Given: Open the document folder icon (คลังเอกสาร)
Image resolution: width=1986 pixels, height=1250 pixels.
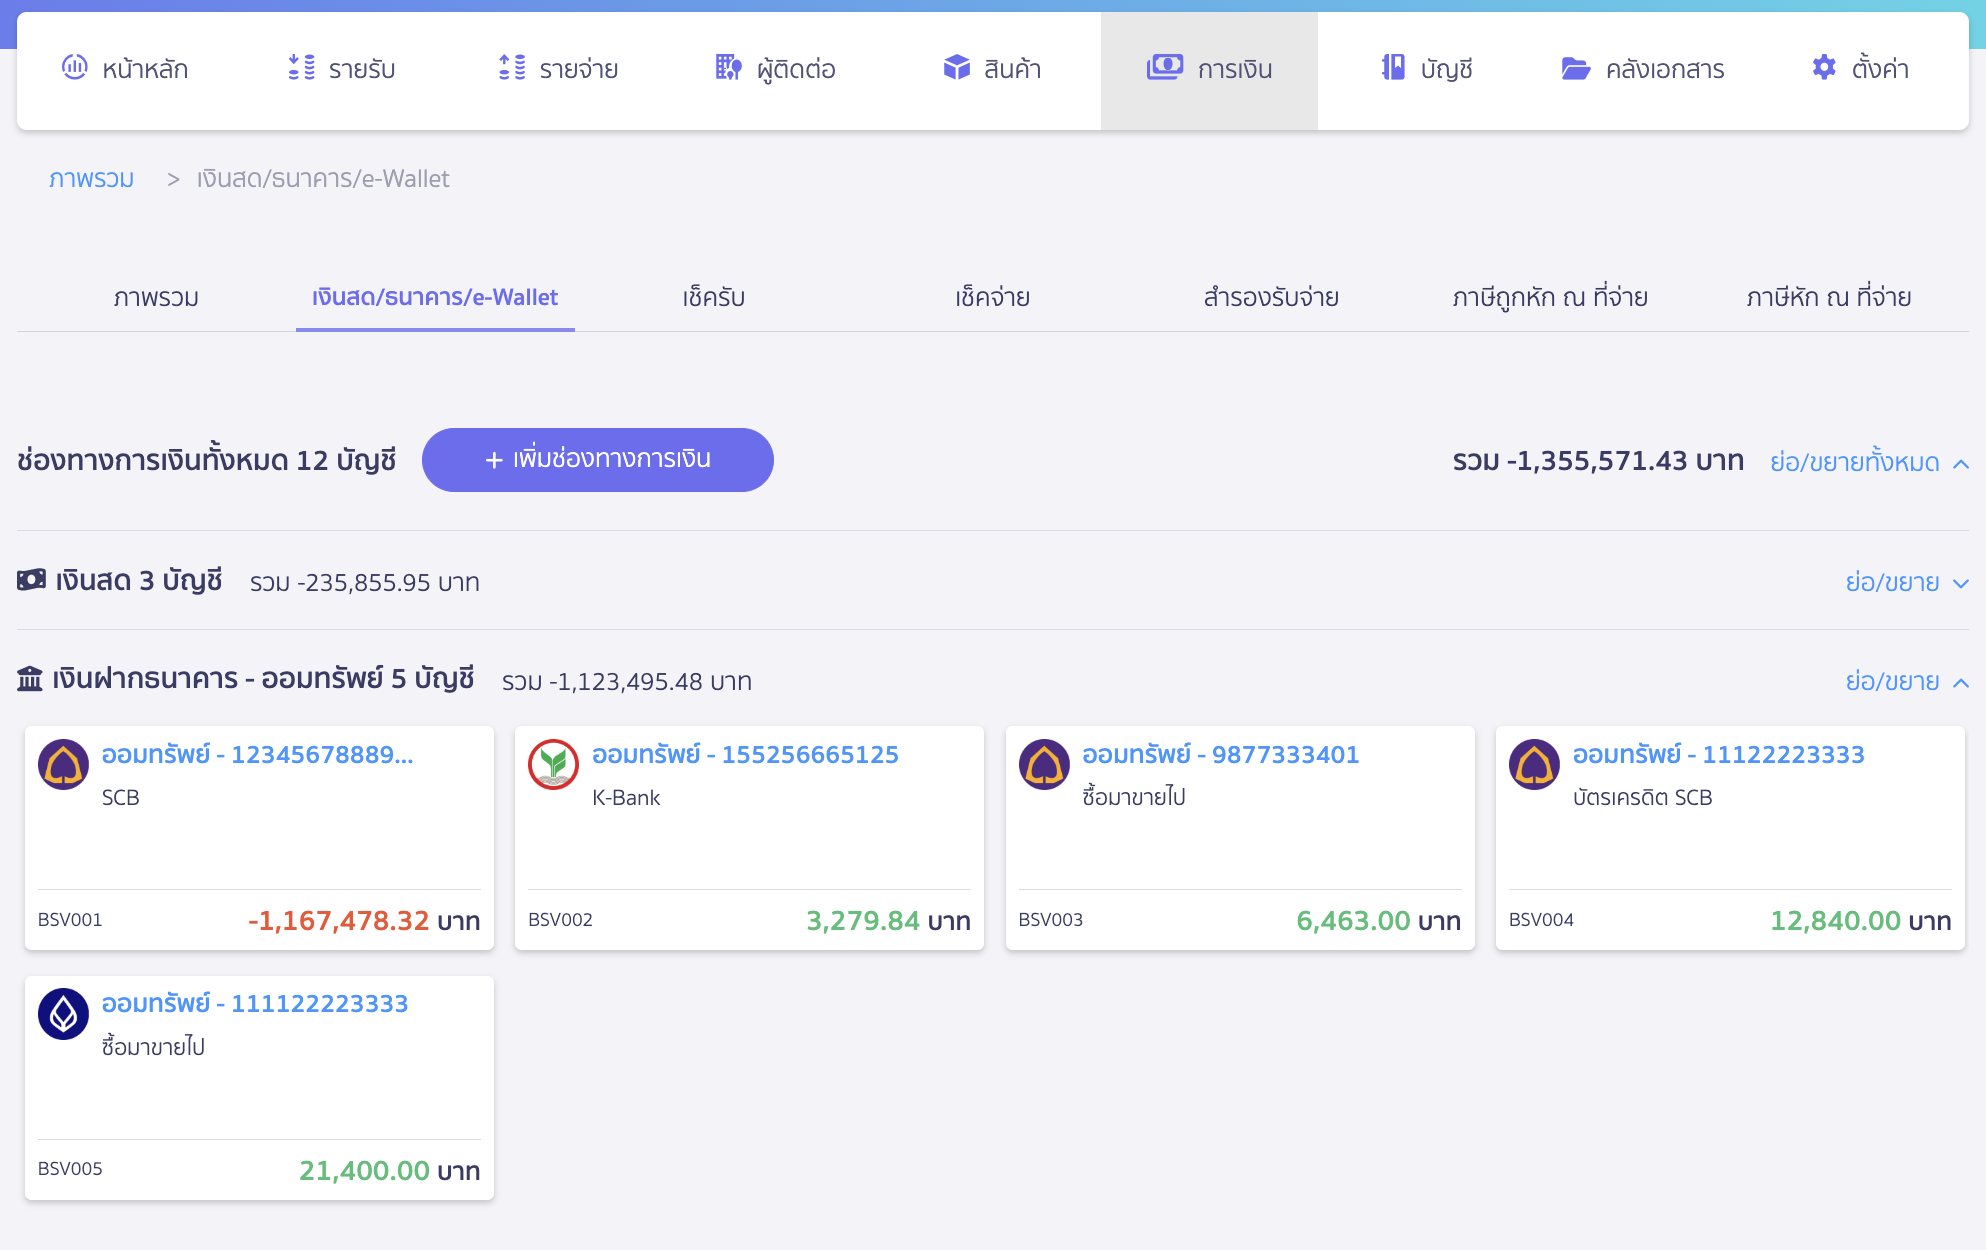Looking at the screenshot, I should [x=1576, y=68].
